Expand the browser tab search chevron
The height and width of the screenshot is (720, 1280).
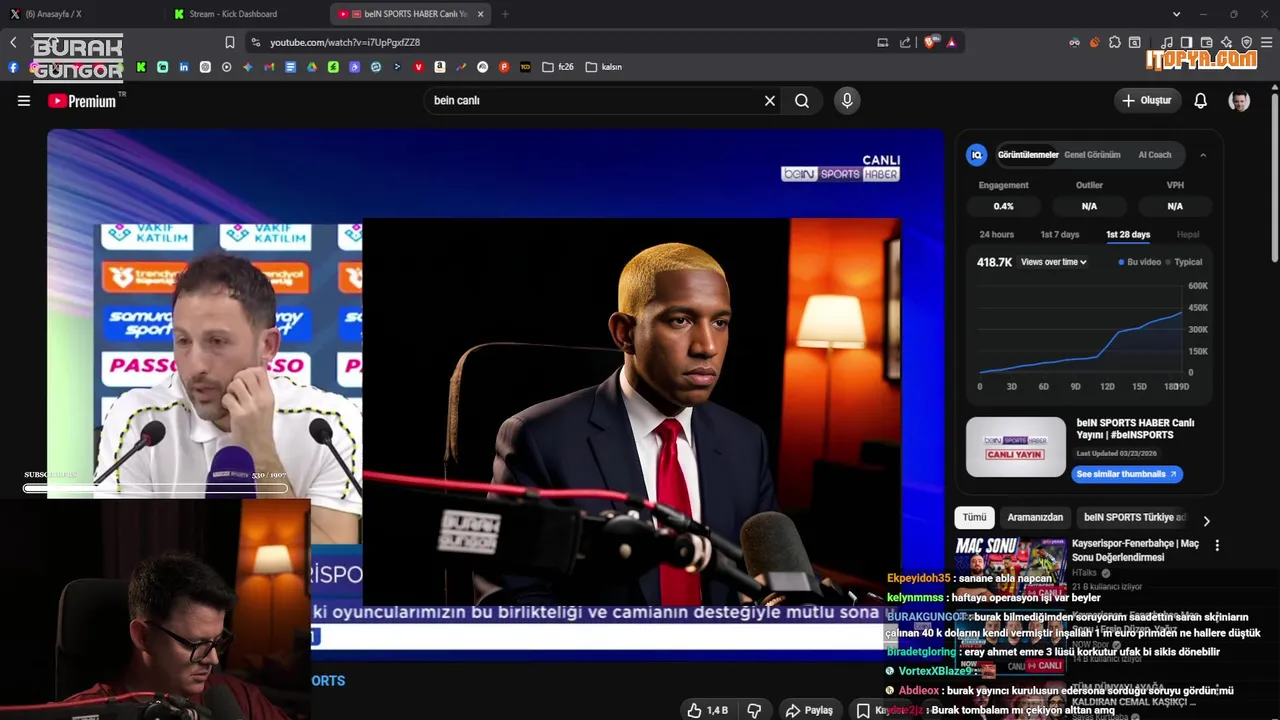click(x=1176, y=14)
